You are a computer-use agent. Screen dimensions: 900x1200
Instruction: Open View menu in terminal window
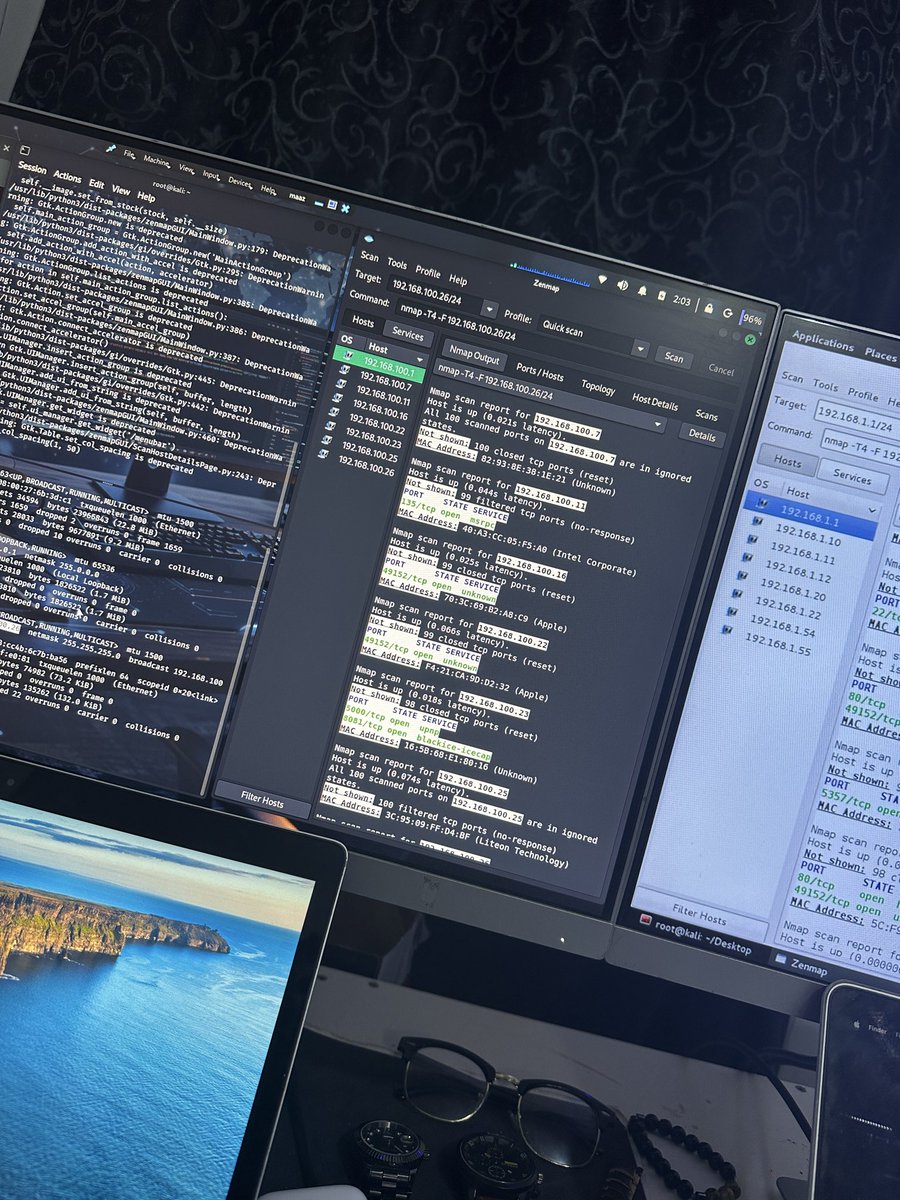[x=121, y=189]
